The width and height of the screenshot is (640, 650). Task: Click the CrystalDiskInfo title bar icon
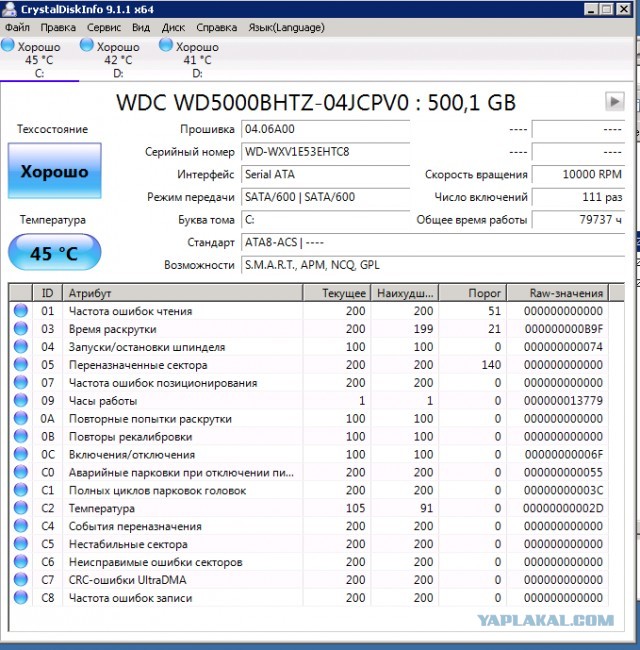[9, 9]
